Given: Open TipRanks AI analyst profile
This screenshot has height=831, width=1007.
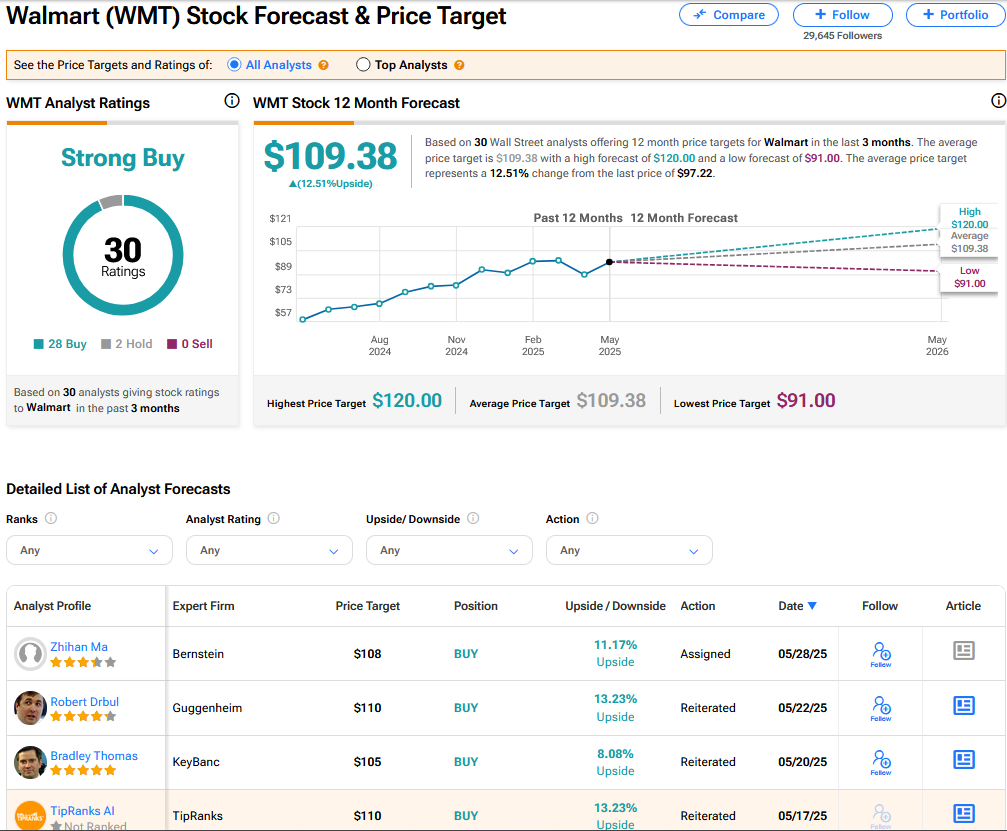Looking at the screenshot, I should (x=82, y=811).
